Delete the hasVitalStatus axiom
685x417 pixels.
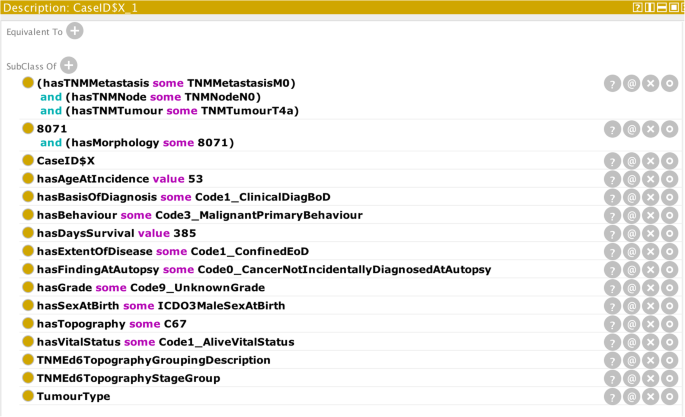coord(650,342)
